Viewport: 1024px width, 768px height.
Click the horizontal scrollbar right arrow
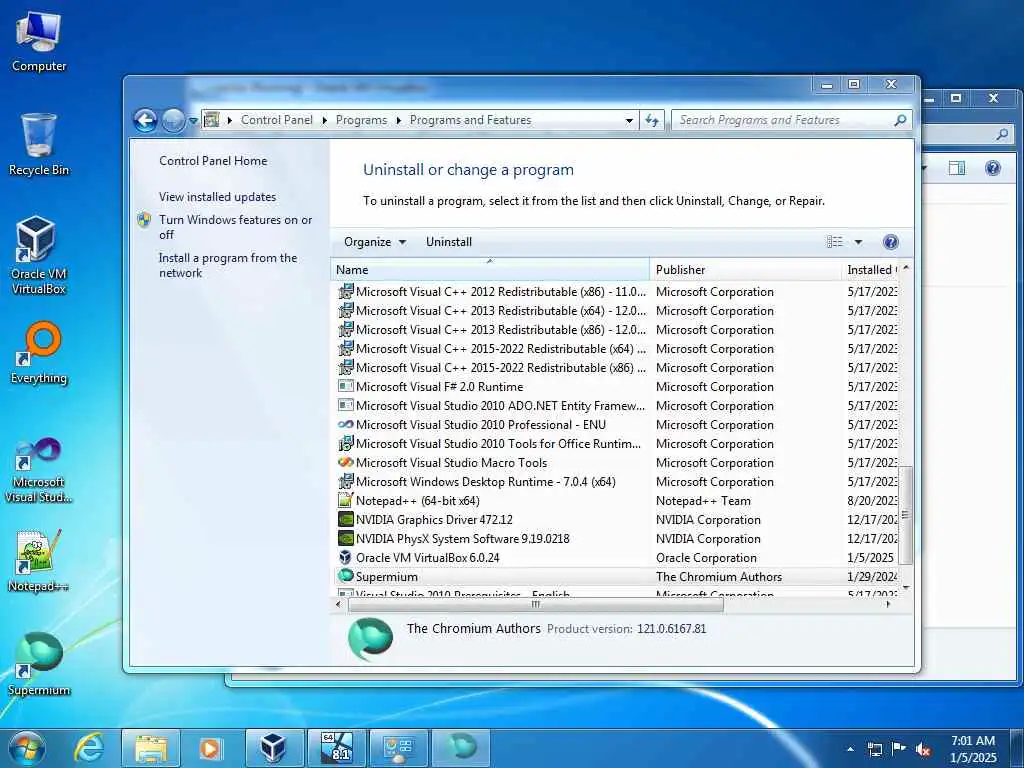click(x=888, y=605)
